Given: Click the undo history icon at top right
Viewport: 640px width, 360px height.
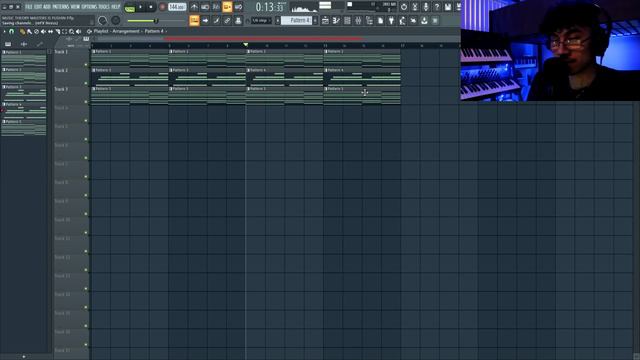Looking at the screenshot, I should 404,7.
